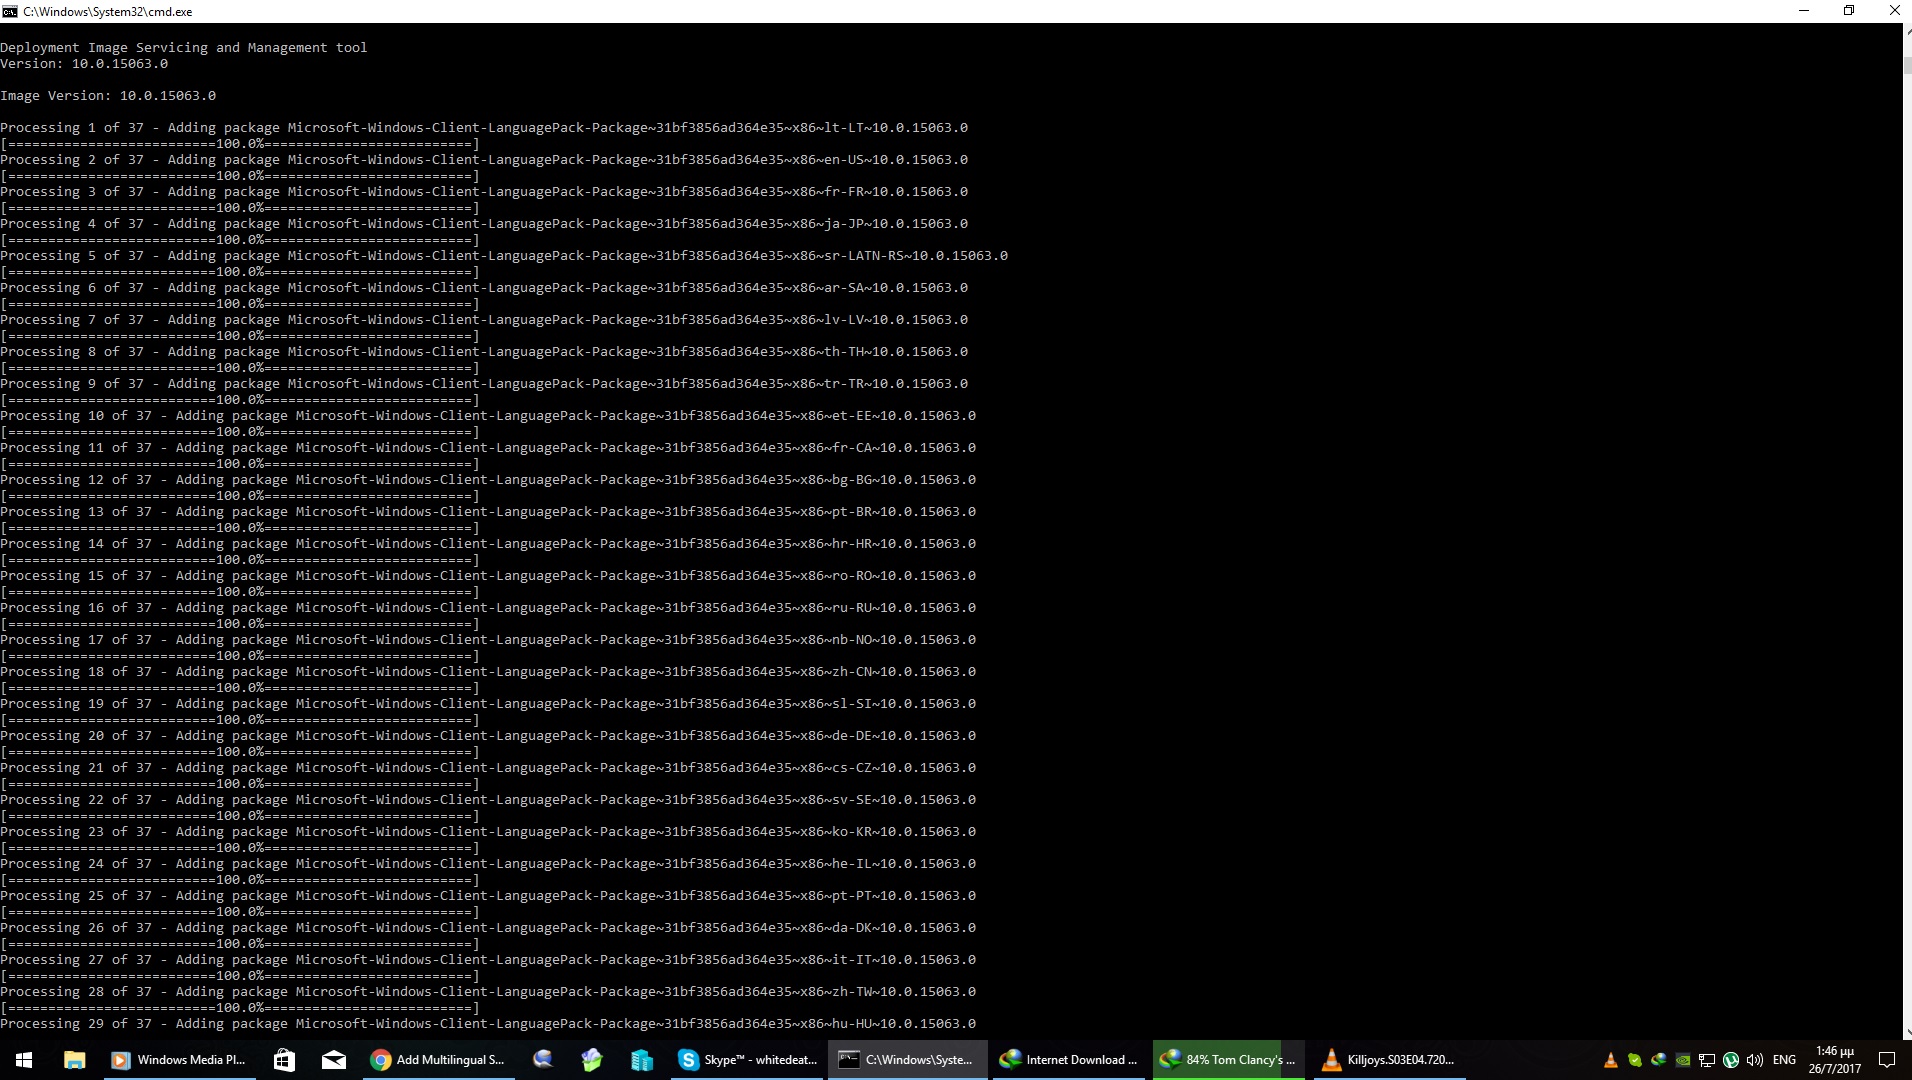Switch to Chrome 'Add Multilingual S...' window
This screenshot has height=1080, width=1912.
point(438,1060)
